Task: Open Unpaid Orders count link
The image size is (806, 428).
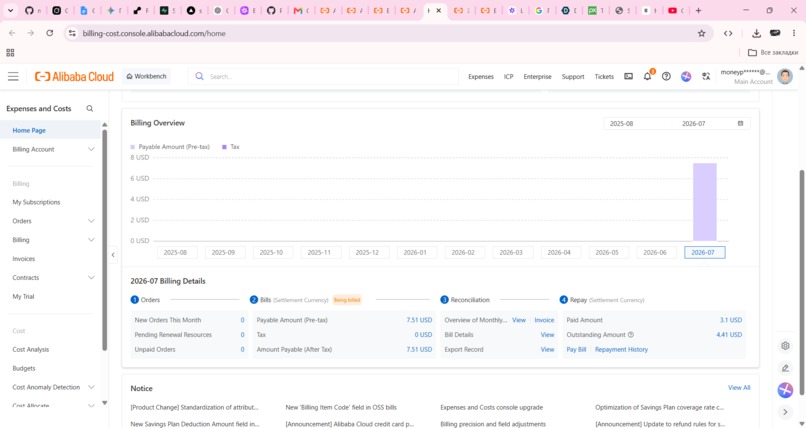Action: pos(242,349)
